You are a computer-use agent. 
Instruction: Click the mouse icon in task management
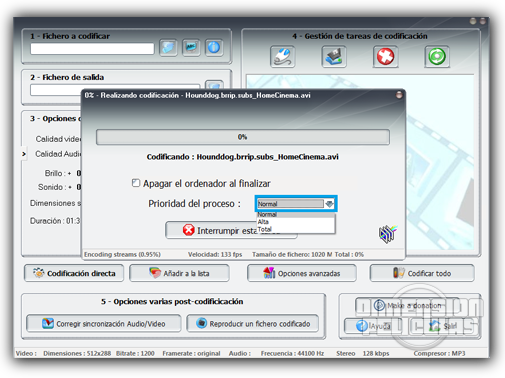point(283,56)
